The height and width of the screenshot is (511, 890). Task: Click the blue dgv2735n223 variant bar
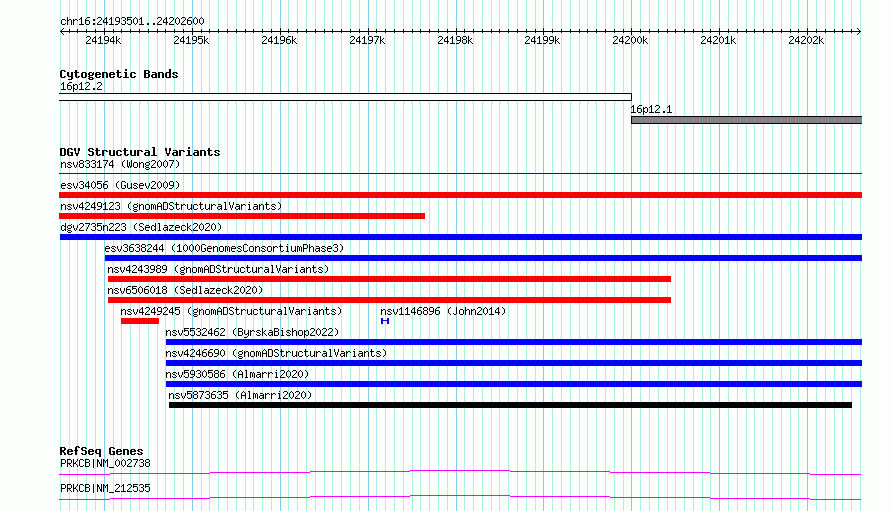pyautogui.click(x=461, y=237)
